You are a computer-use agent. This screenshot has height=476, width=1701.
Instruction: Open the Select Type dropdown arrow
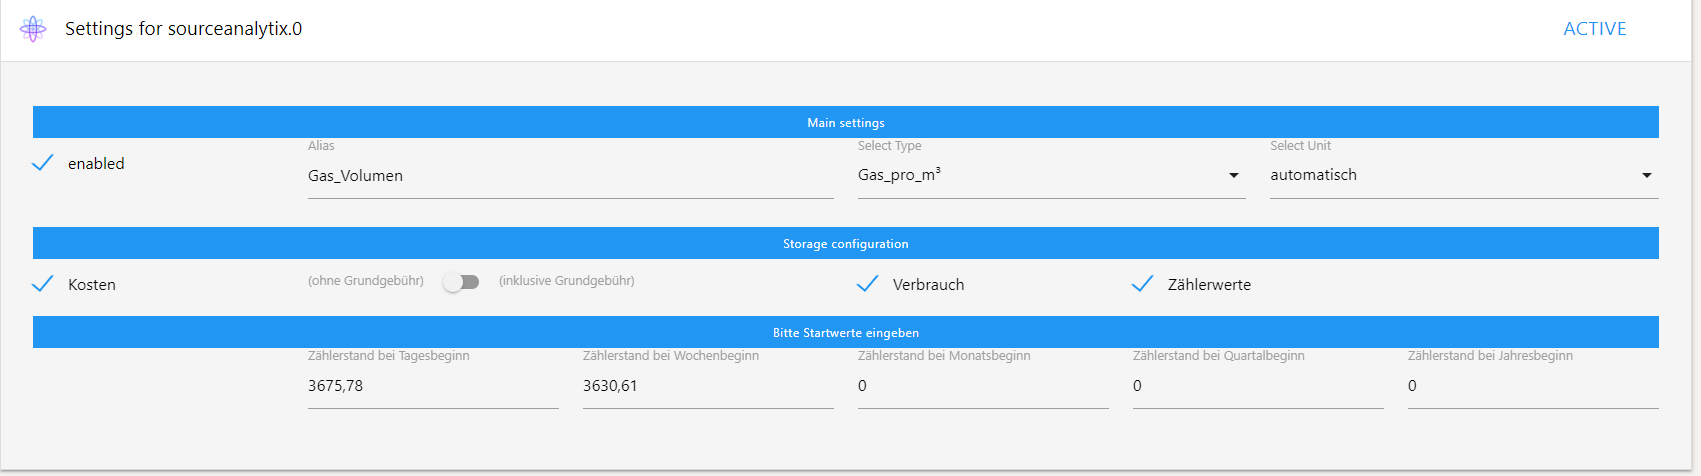[x=1233, y=176]
